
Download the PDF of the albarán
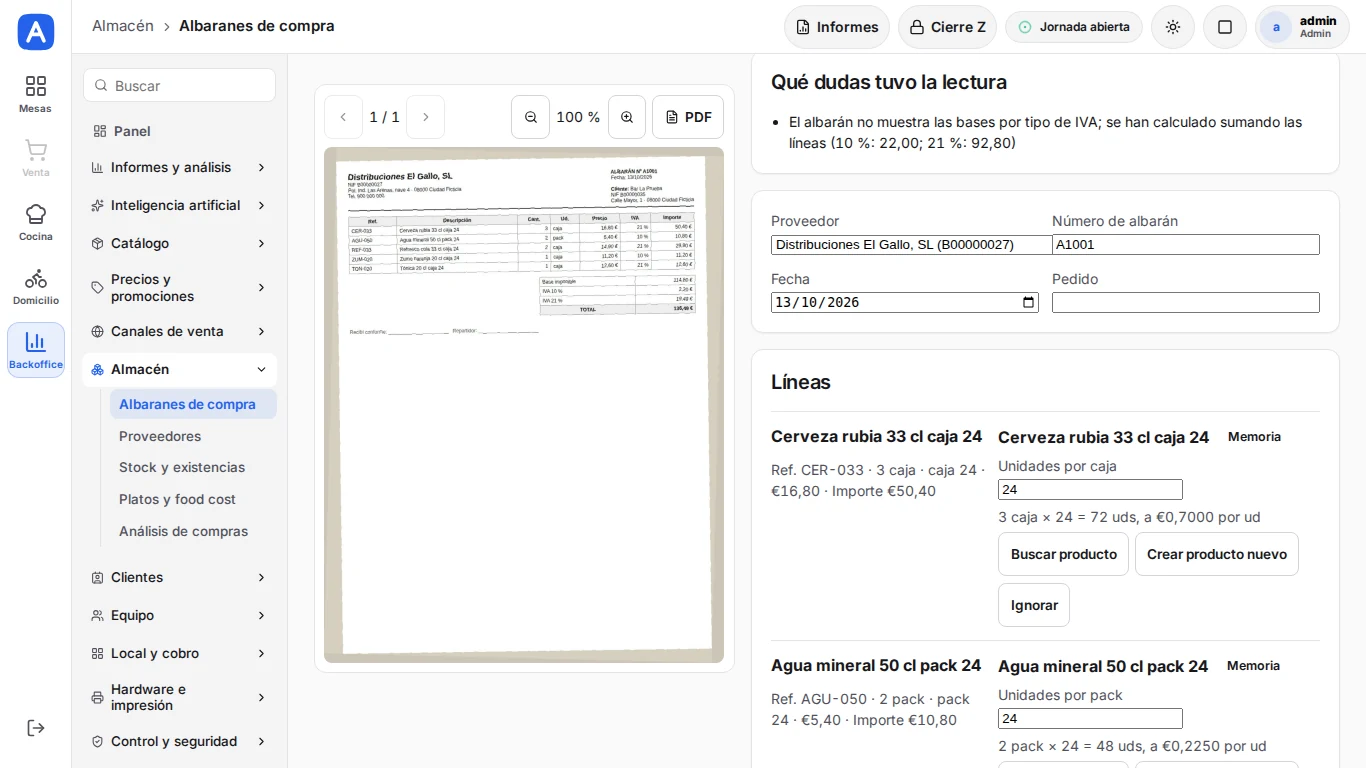click(x=688, y=117)
